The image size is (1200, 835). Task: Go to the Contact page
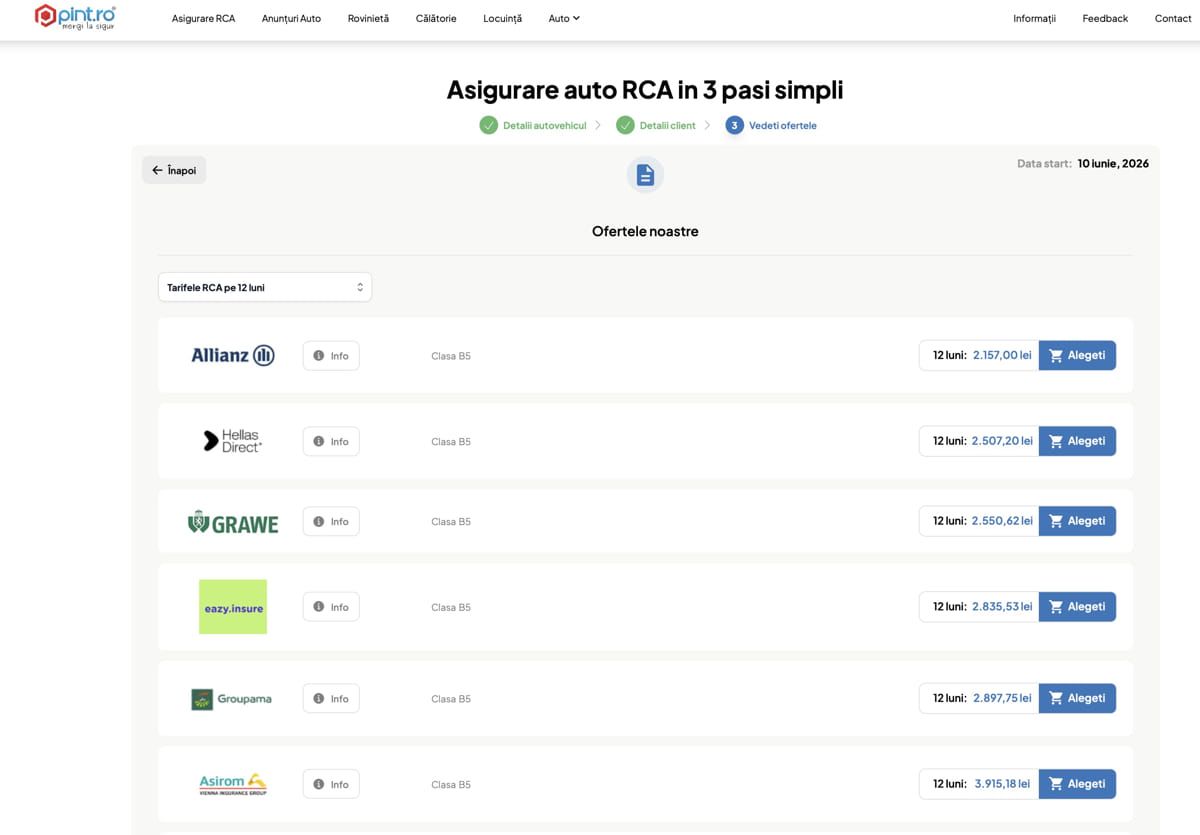tap(1173, 18)
